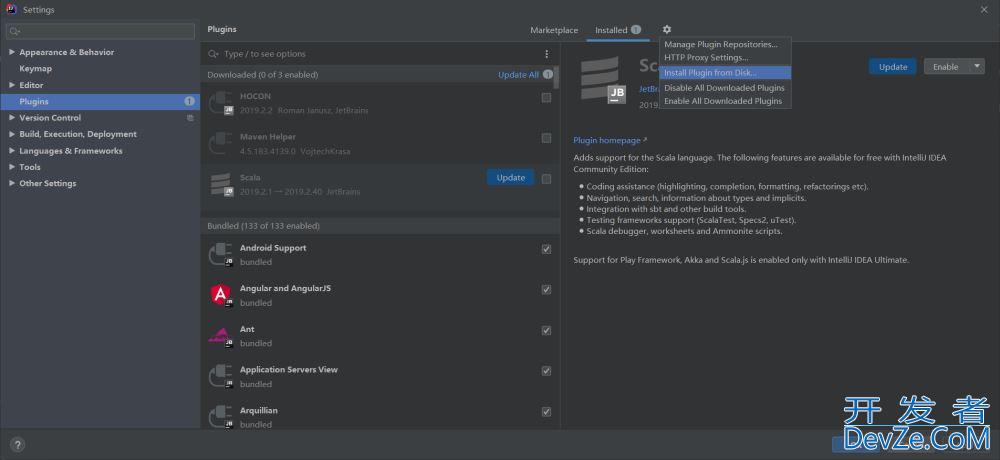Click the Downloaded (0 of 3 enabled) header
Screen dimensions: 1000x460
point(262,75)
